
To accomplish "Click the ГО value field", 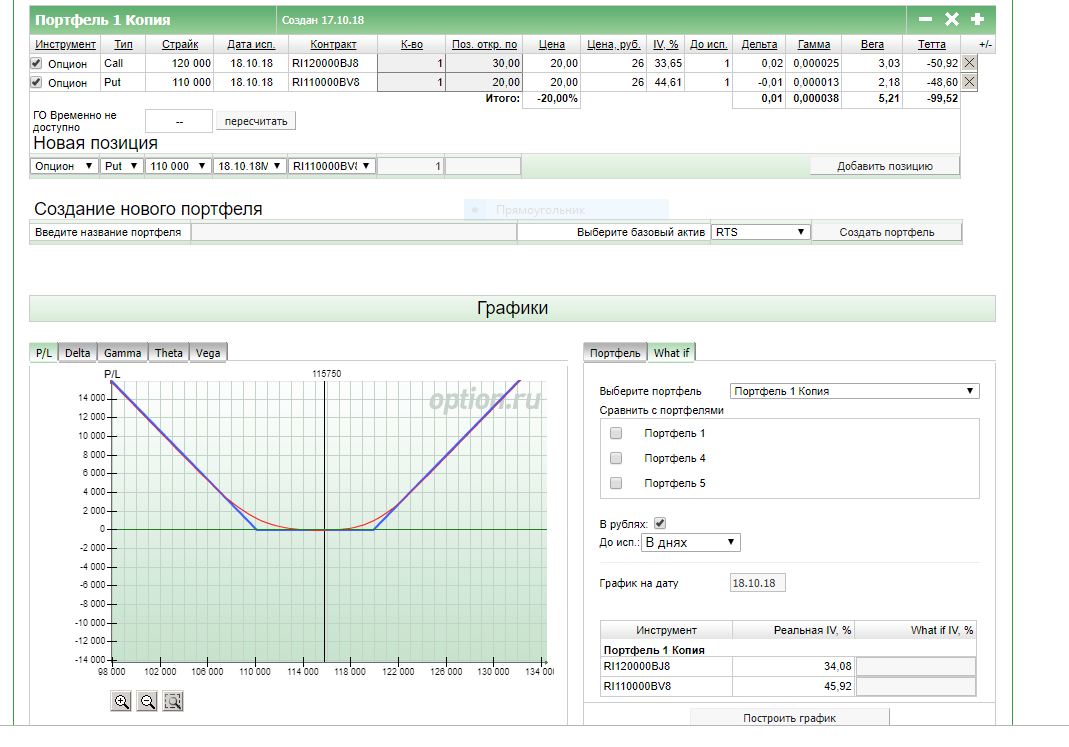I will click(179, 121).
